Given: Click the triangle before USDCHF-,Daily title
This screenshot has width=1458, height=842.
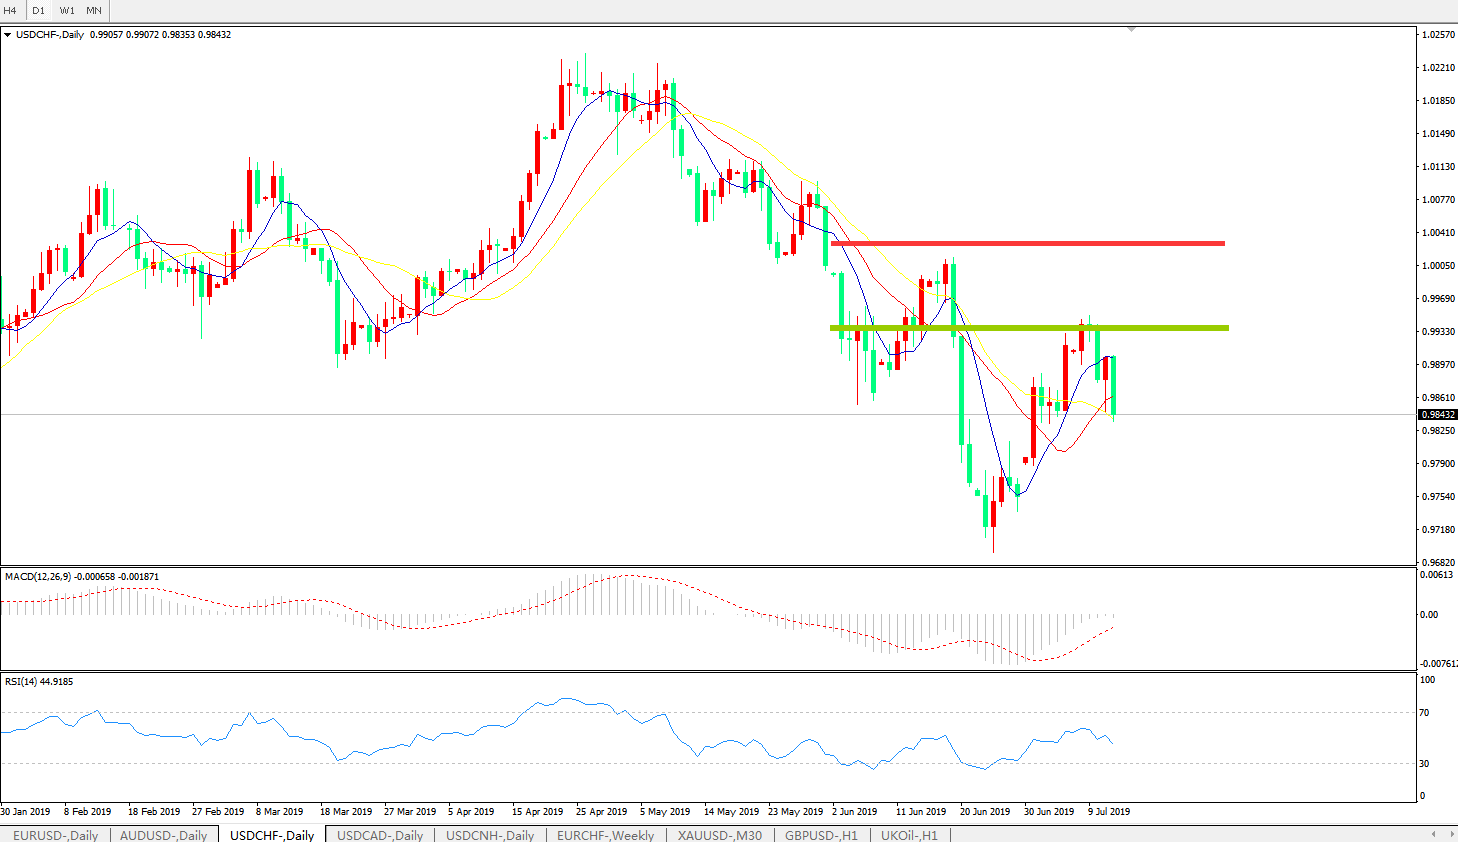Looking at the screenshot, I should point(8,35).
